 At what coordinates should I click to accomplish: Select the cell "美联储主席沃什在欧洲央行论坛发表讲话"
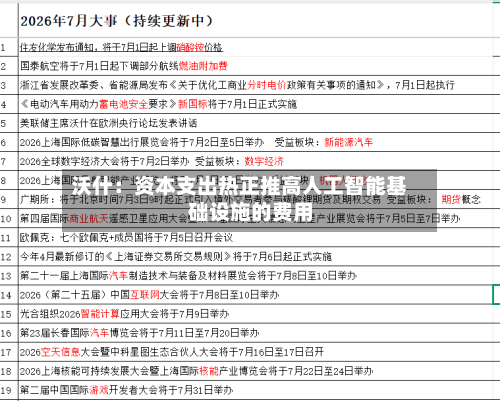(256, 123)
